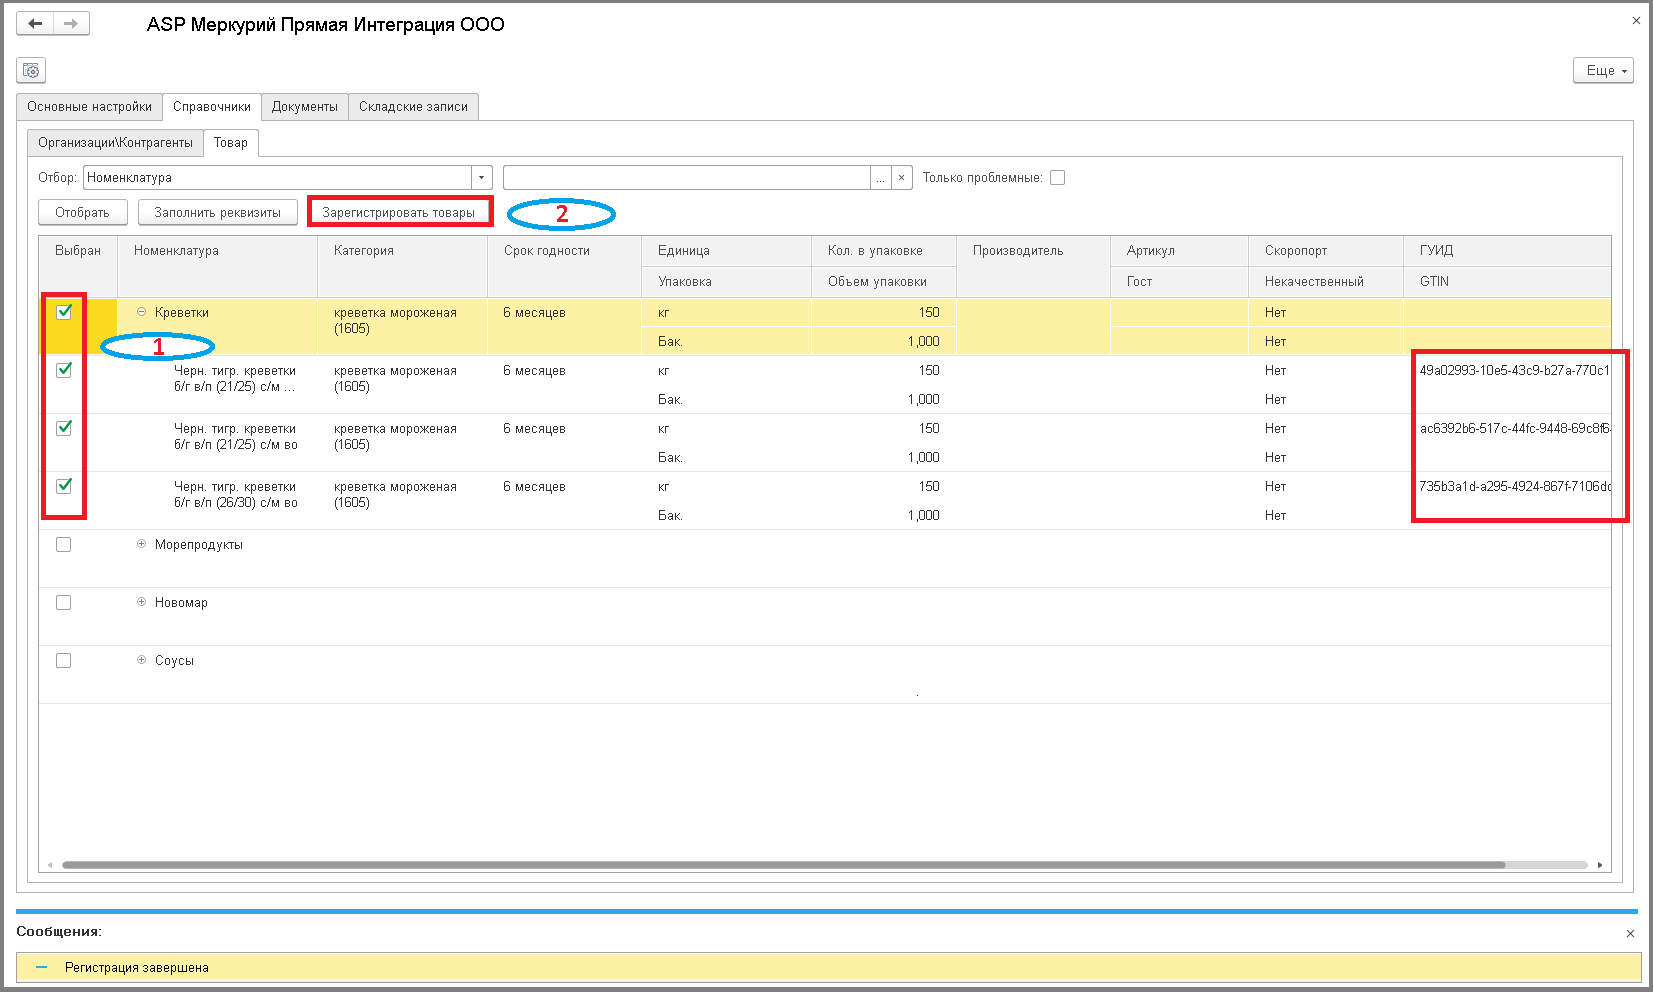
Task: Select the Креветки row name
Action: tap(182, 313)
